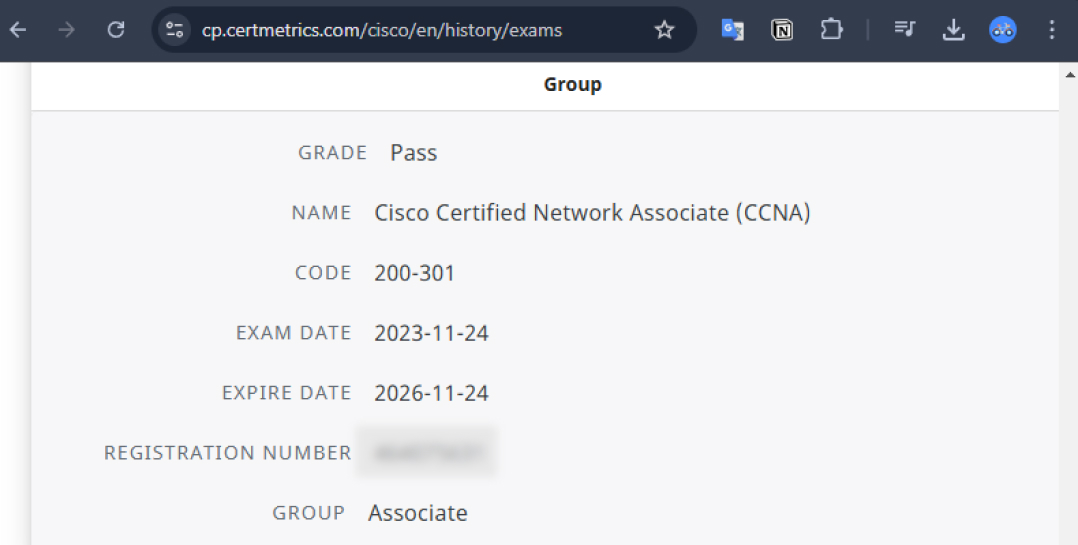This screenshot has height=545, width=1078.
Task: Click the browser Back arrow
Action: pyautogui.click(x=18, y=30)
